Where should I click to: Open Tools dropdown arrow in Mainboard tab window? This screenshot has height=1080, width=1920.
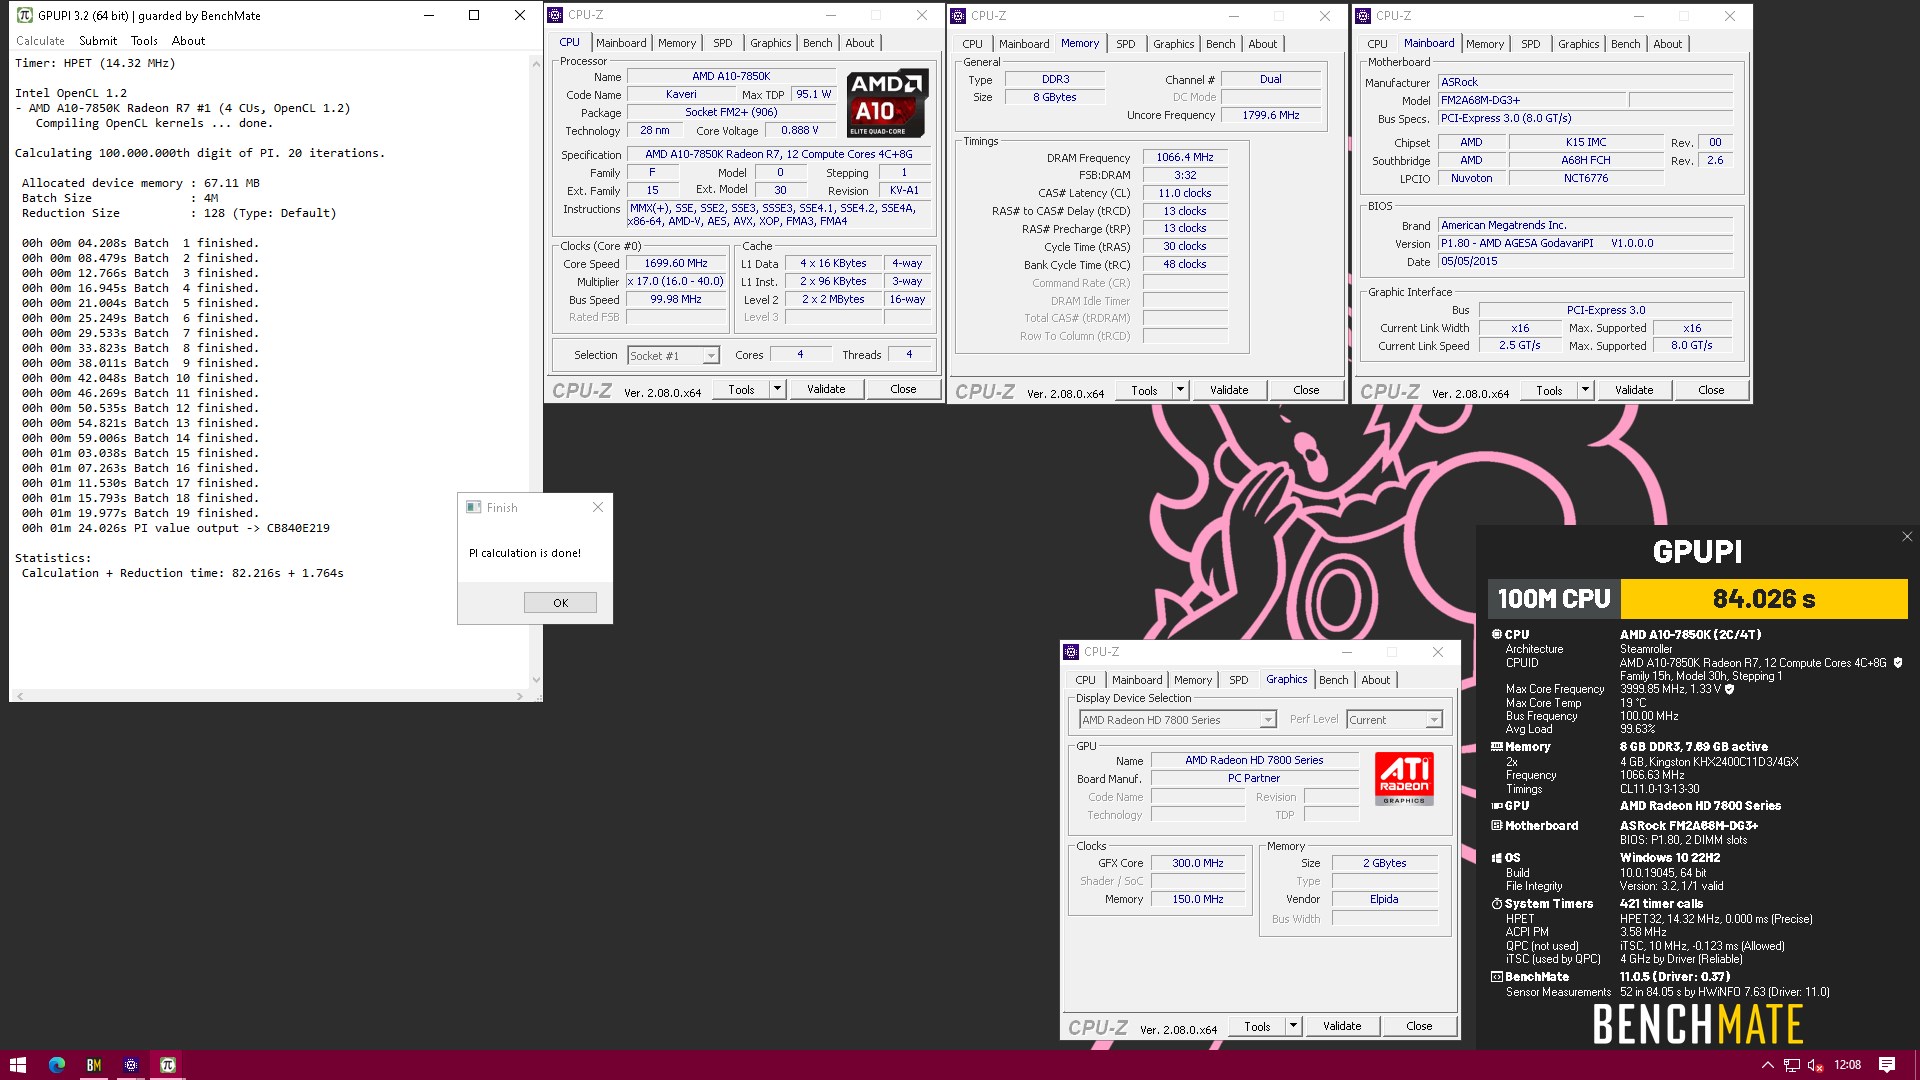[x=1585, y=390]
